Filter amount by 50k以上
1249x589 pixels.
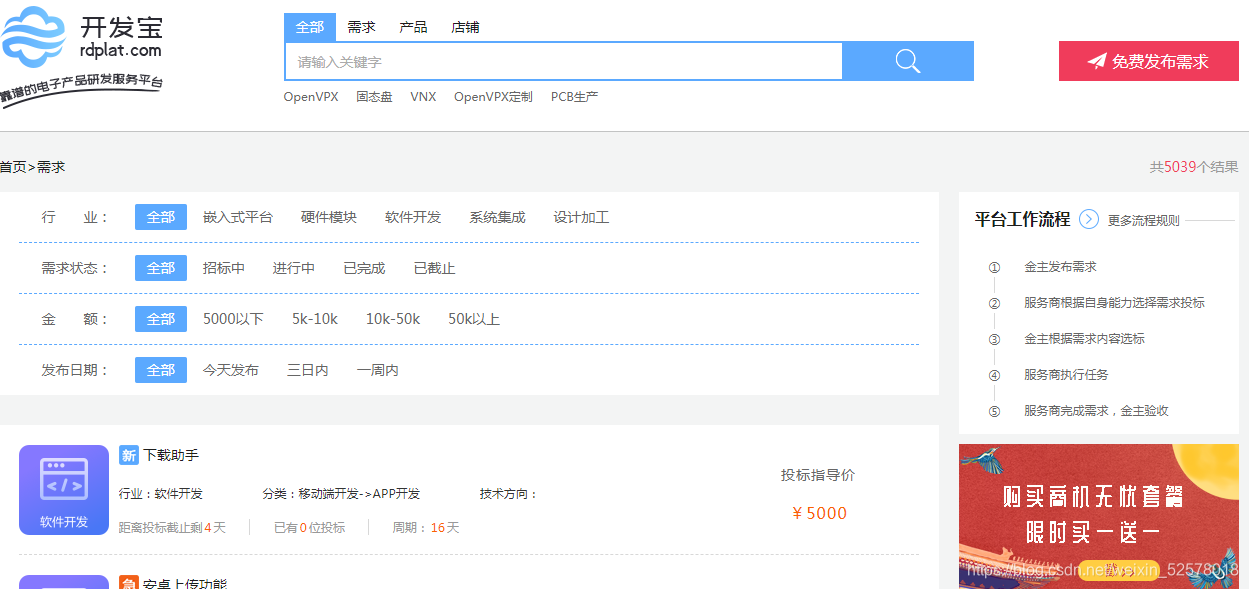[x=474, y=319]
